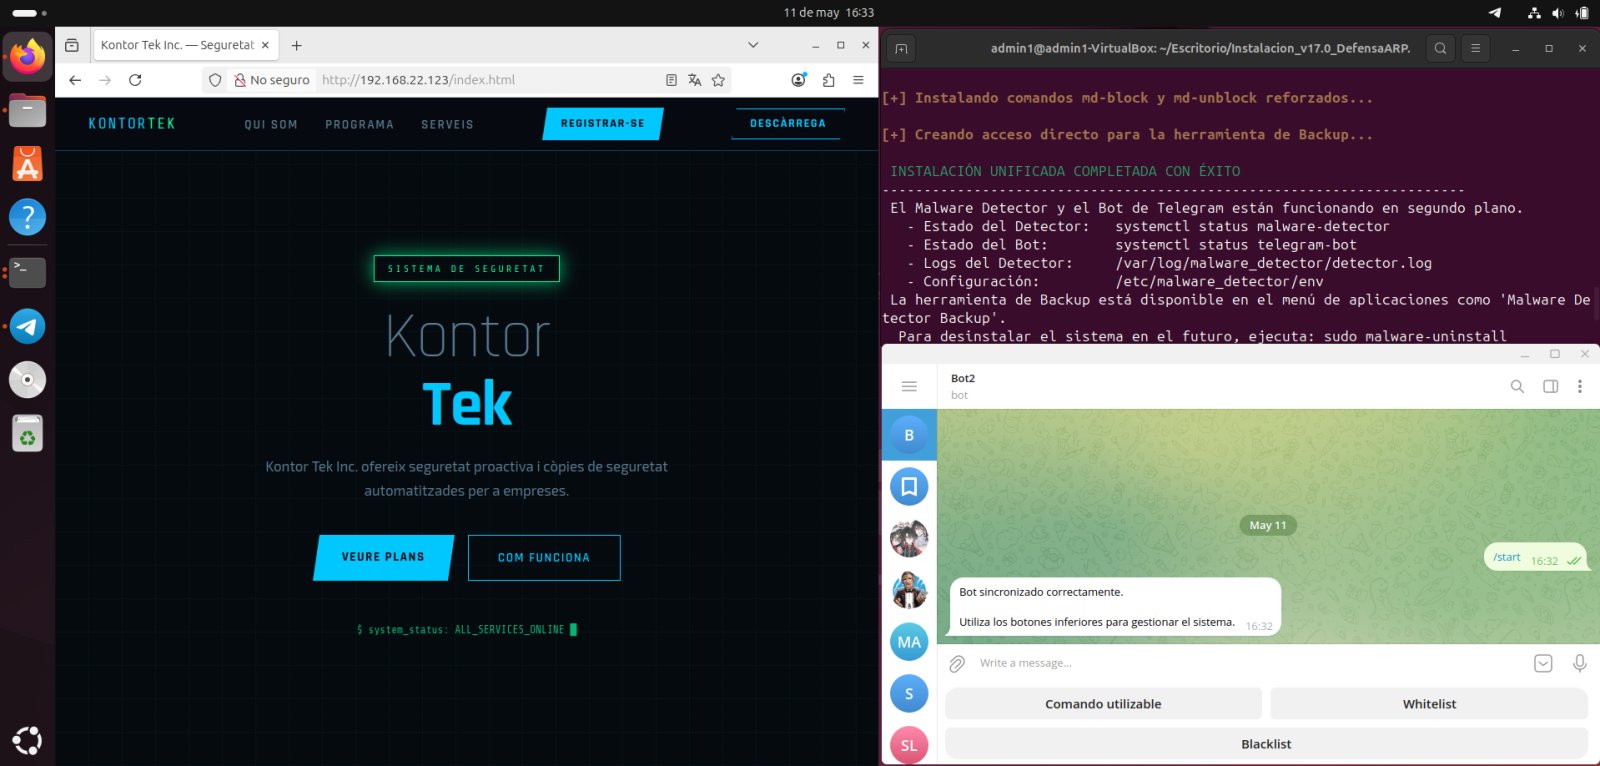Click the system_status ALL_SERVICES_ONLINE text

[x=466, y=630]
